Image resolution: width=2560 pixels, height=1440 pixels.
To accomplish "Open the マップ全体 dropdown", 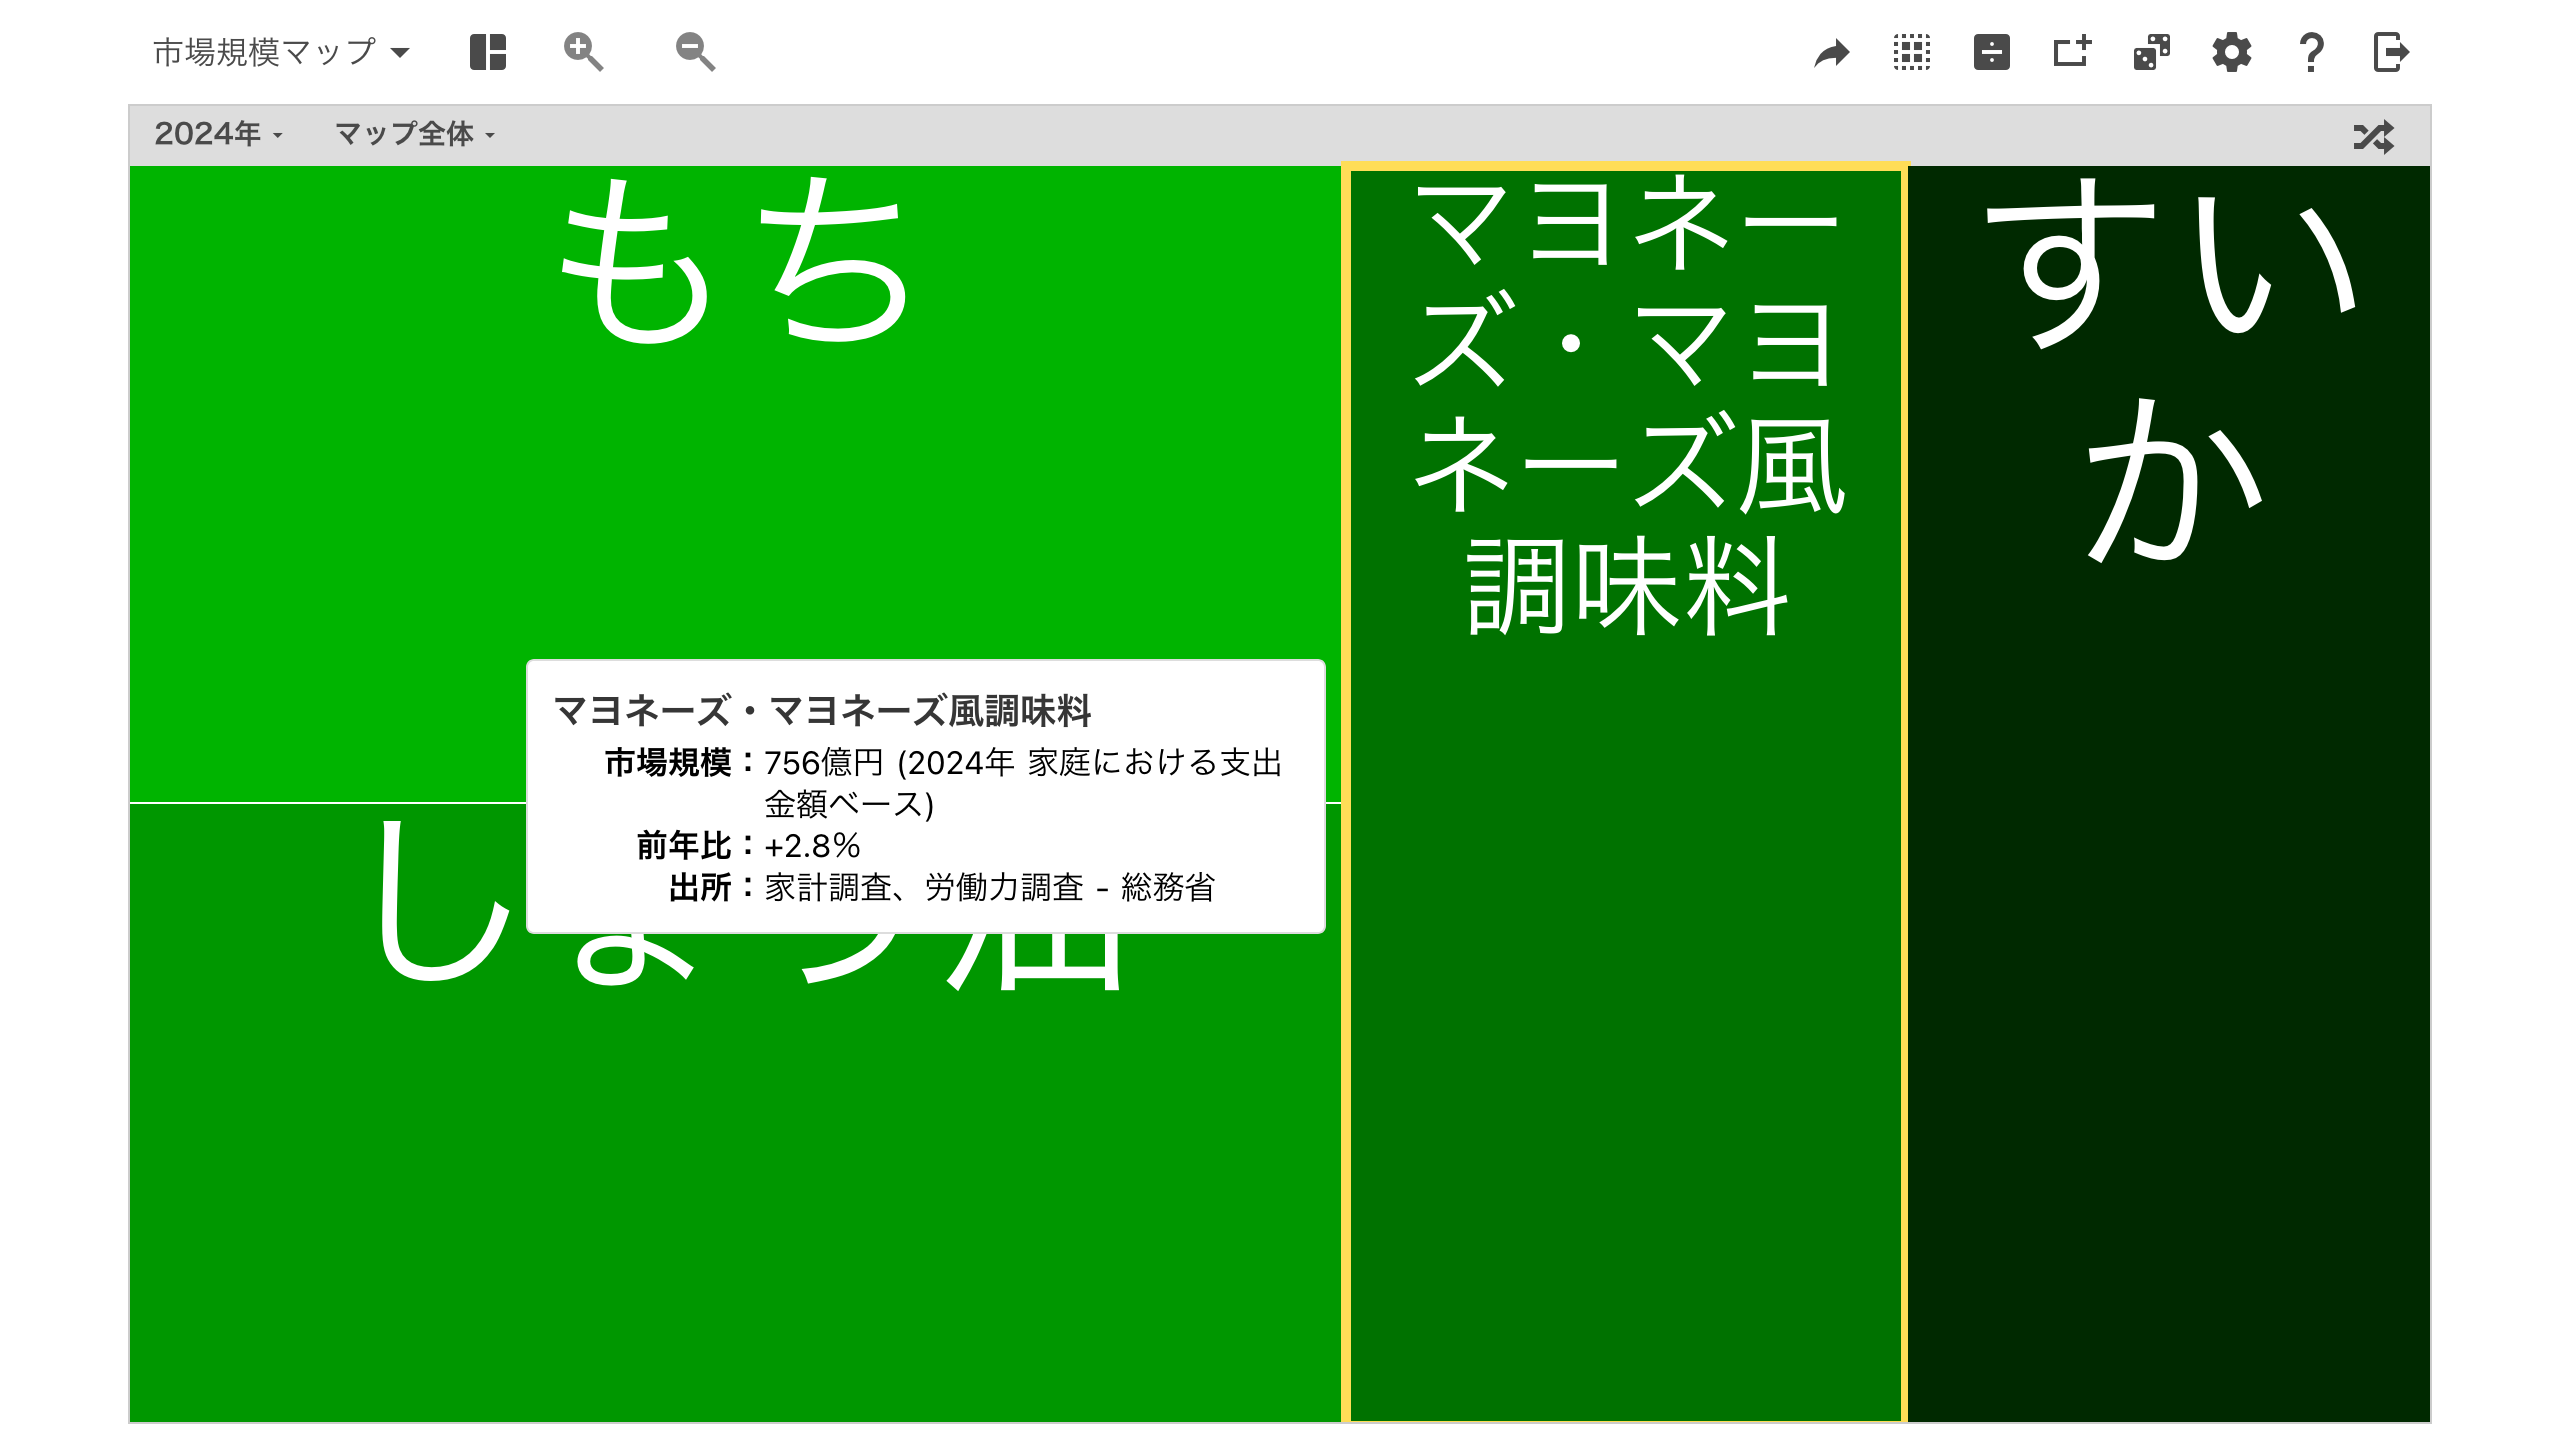I will coord(414,134).
